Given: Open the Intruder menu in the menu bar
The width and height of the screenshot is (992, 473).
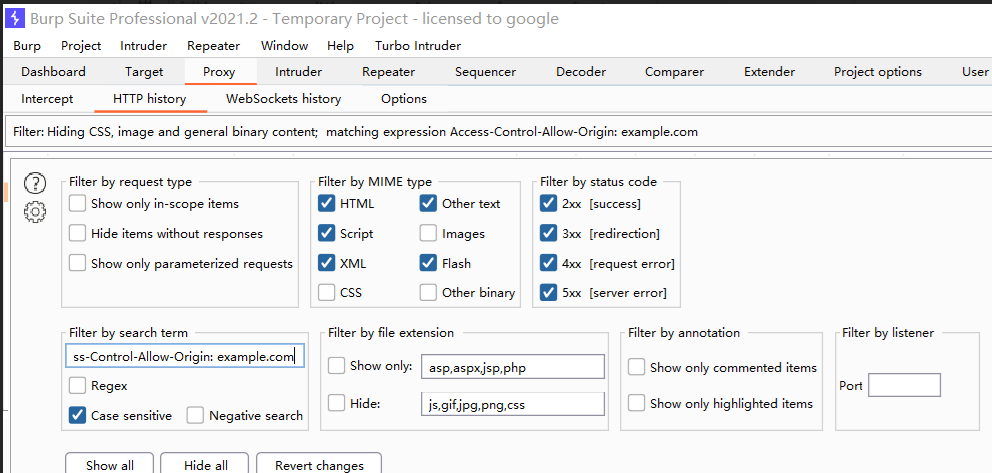Looking at the screenshot, I should [x=144, y=46].
